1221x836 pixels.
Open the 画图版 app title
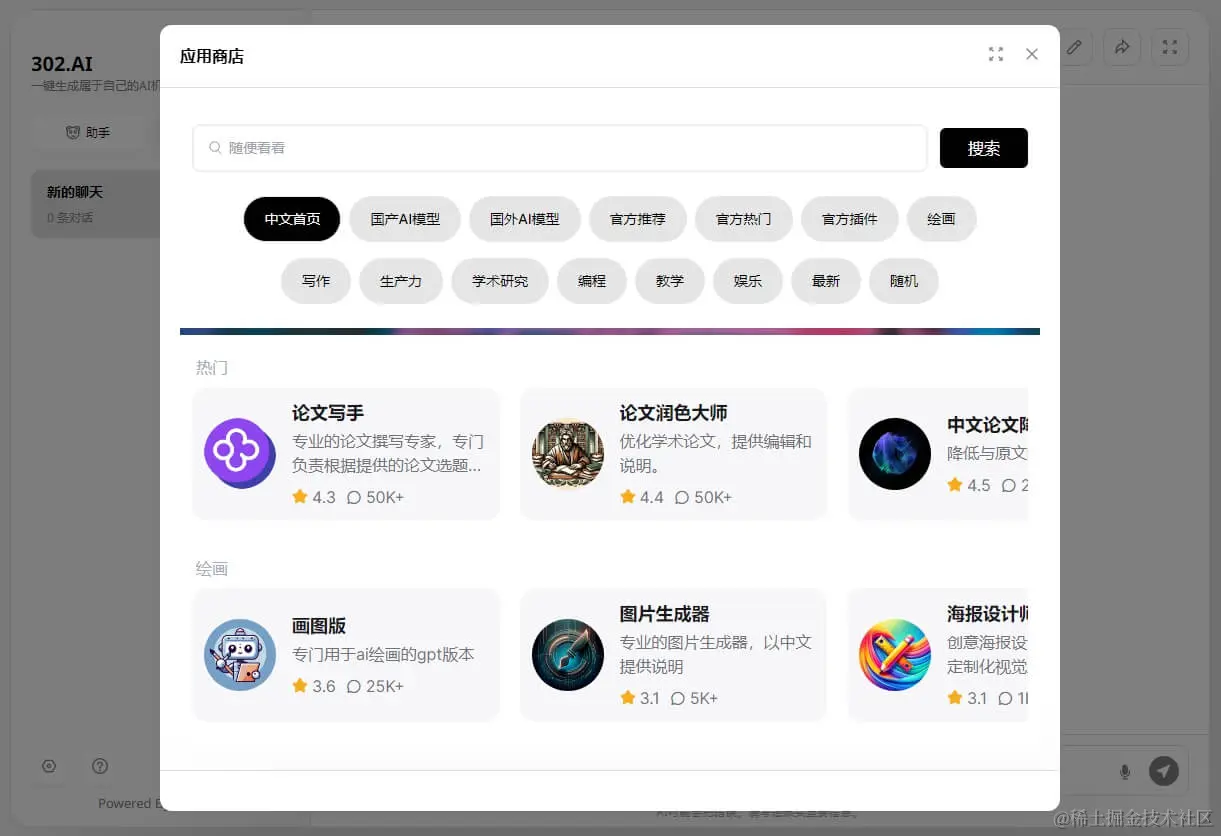[319, 626]
